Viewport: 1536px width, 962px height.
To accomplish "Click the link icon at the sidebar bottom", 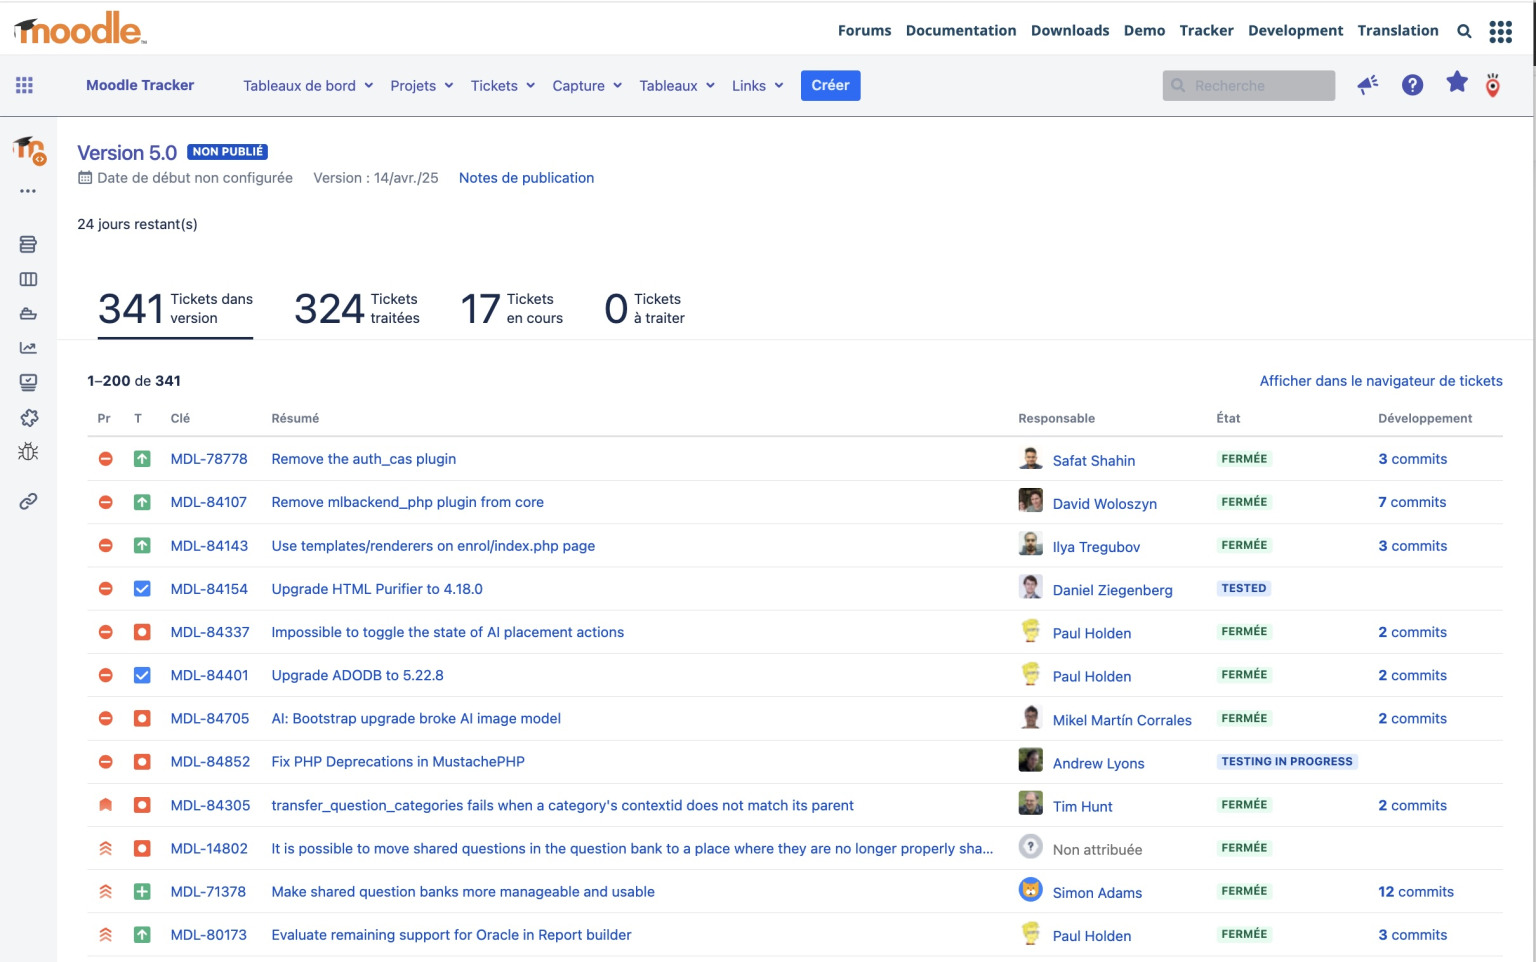I will (x=28, y=501).
